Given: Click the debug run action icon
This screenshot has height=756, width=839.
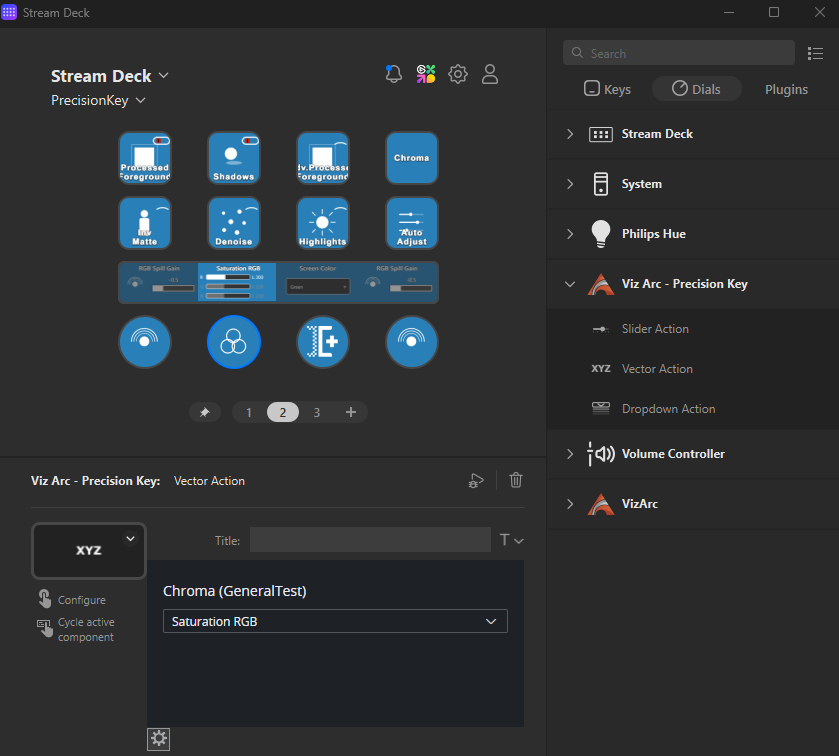Looking at the screenshot, I should (476, 480).
